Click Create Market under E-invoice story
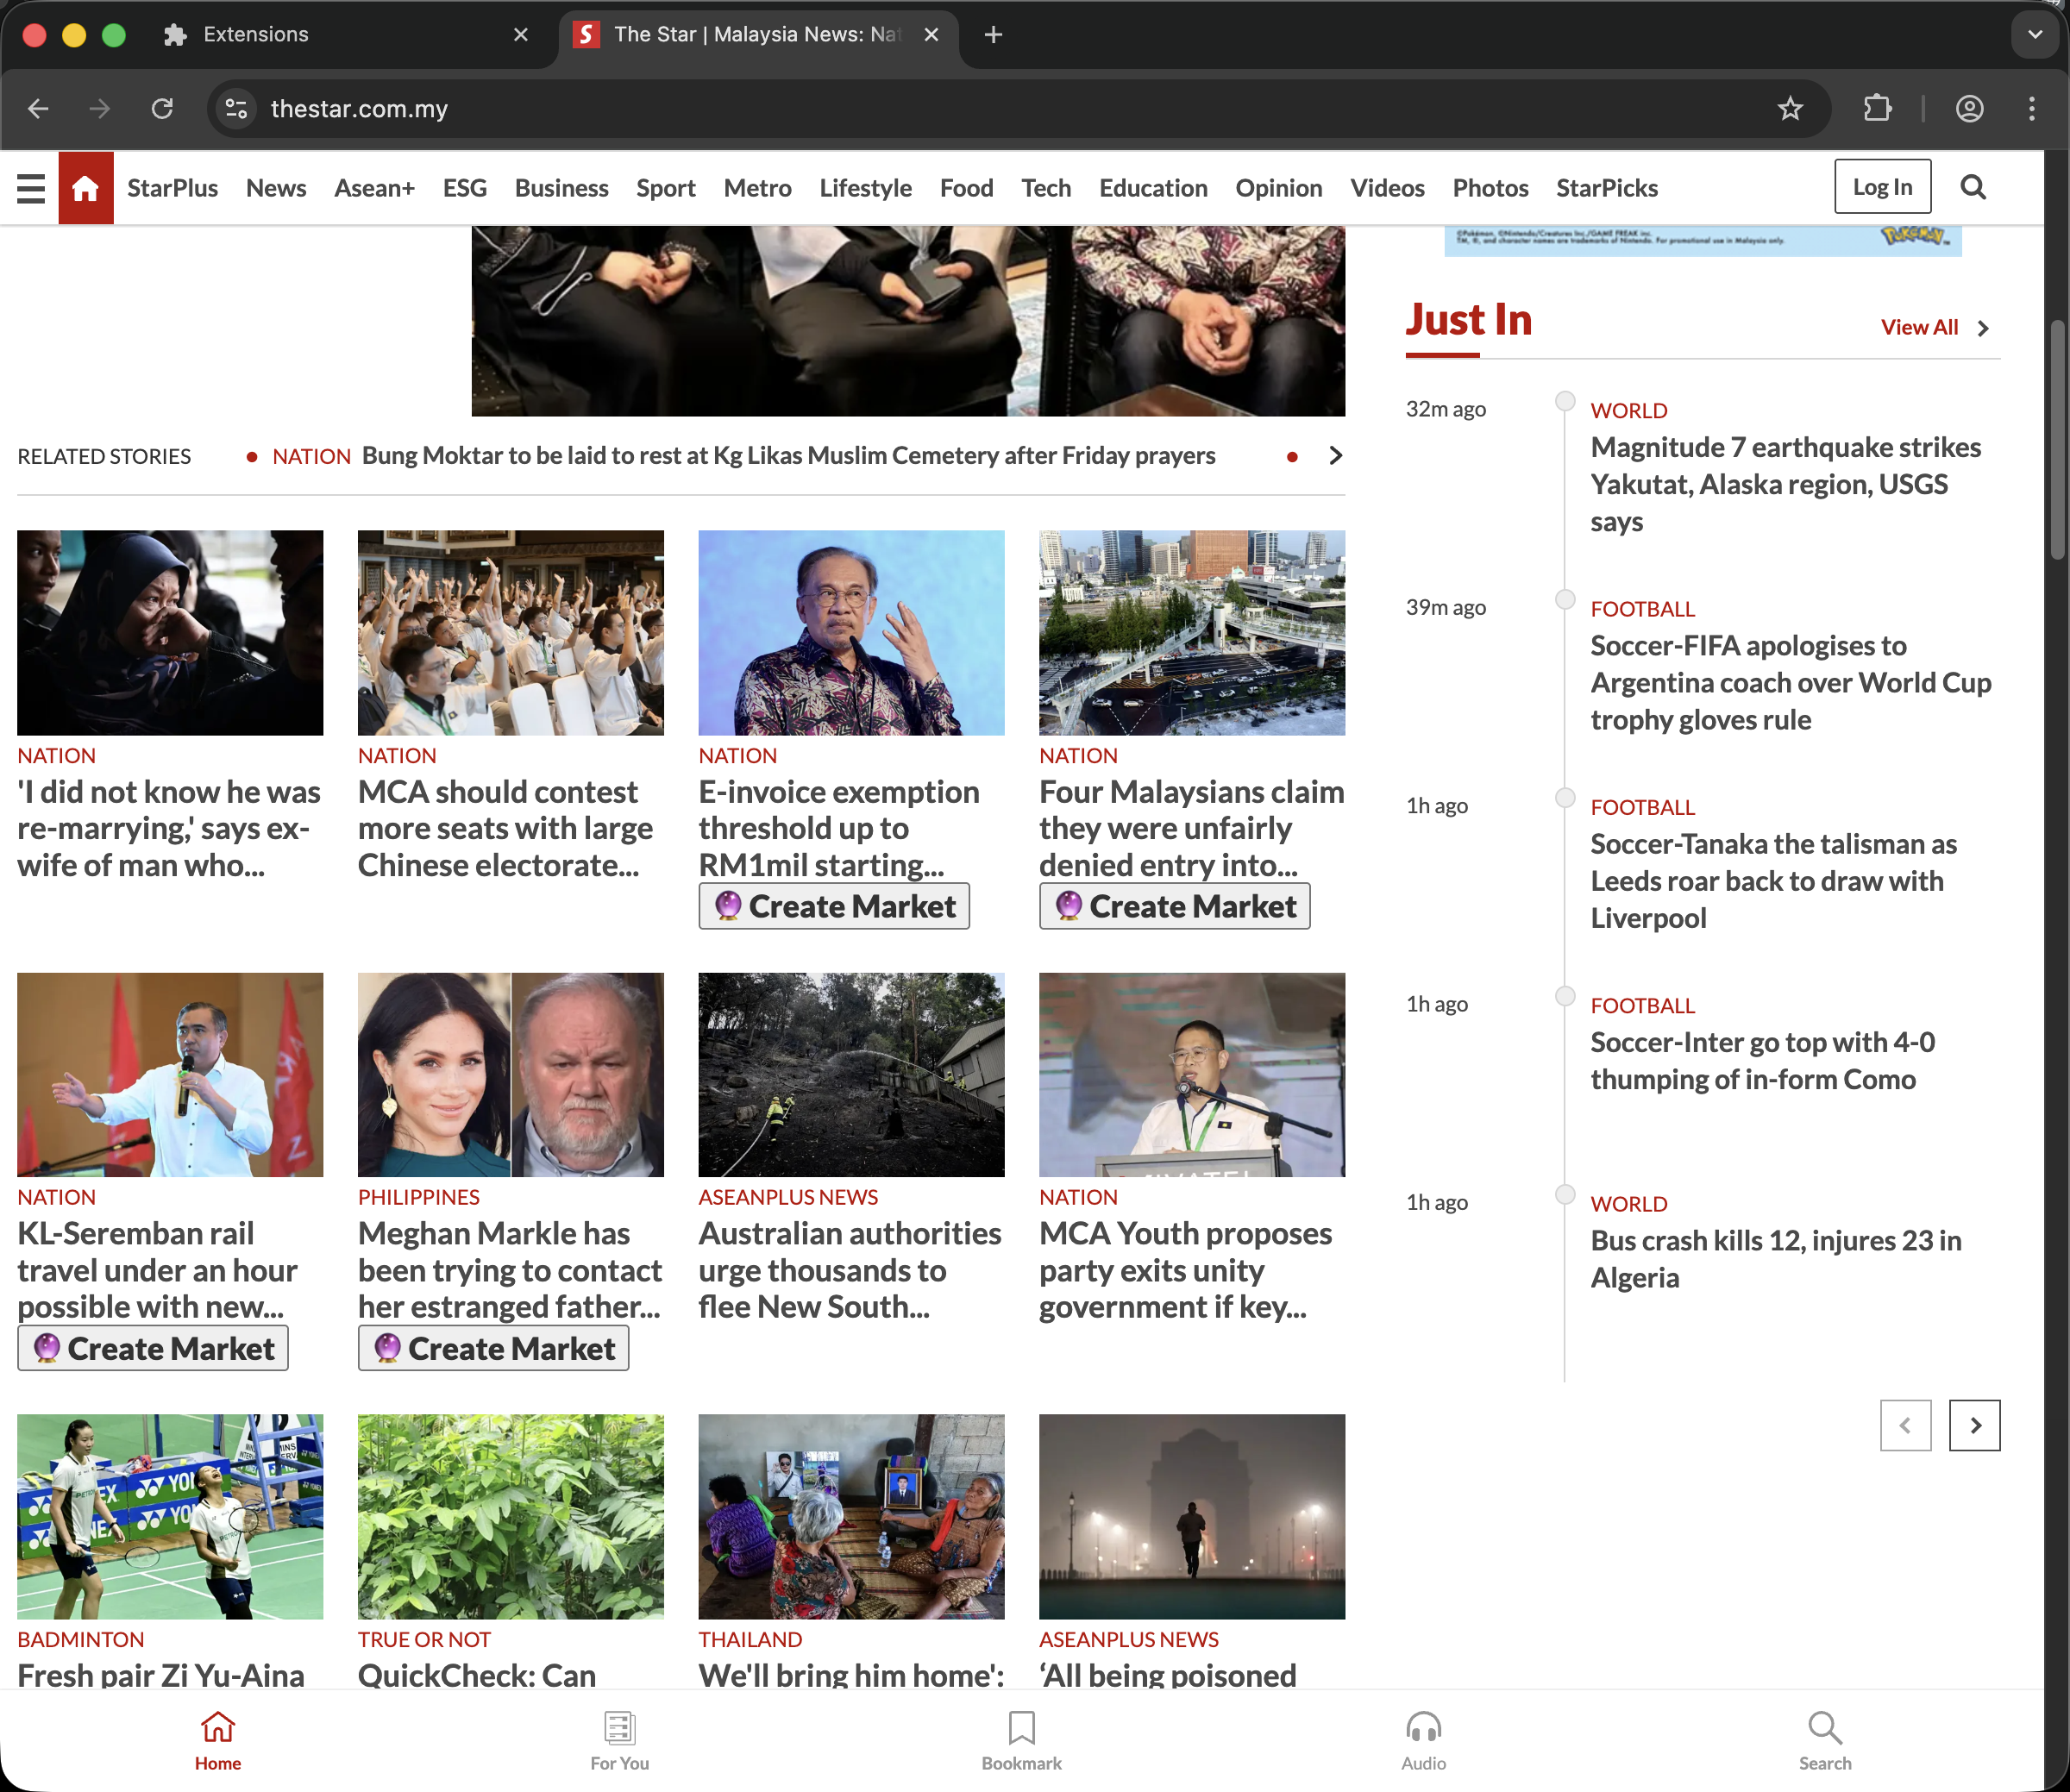Screen dimensions: 2070x1792 (834, 906)
